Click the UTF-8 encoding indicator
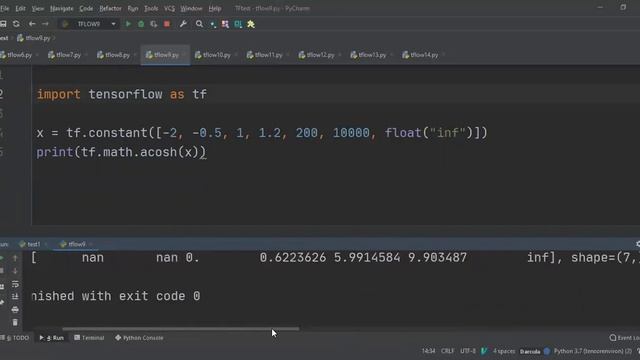The image size is (640, 360). pyautogui.click(x=468, y=351)
